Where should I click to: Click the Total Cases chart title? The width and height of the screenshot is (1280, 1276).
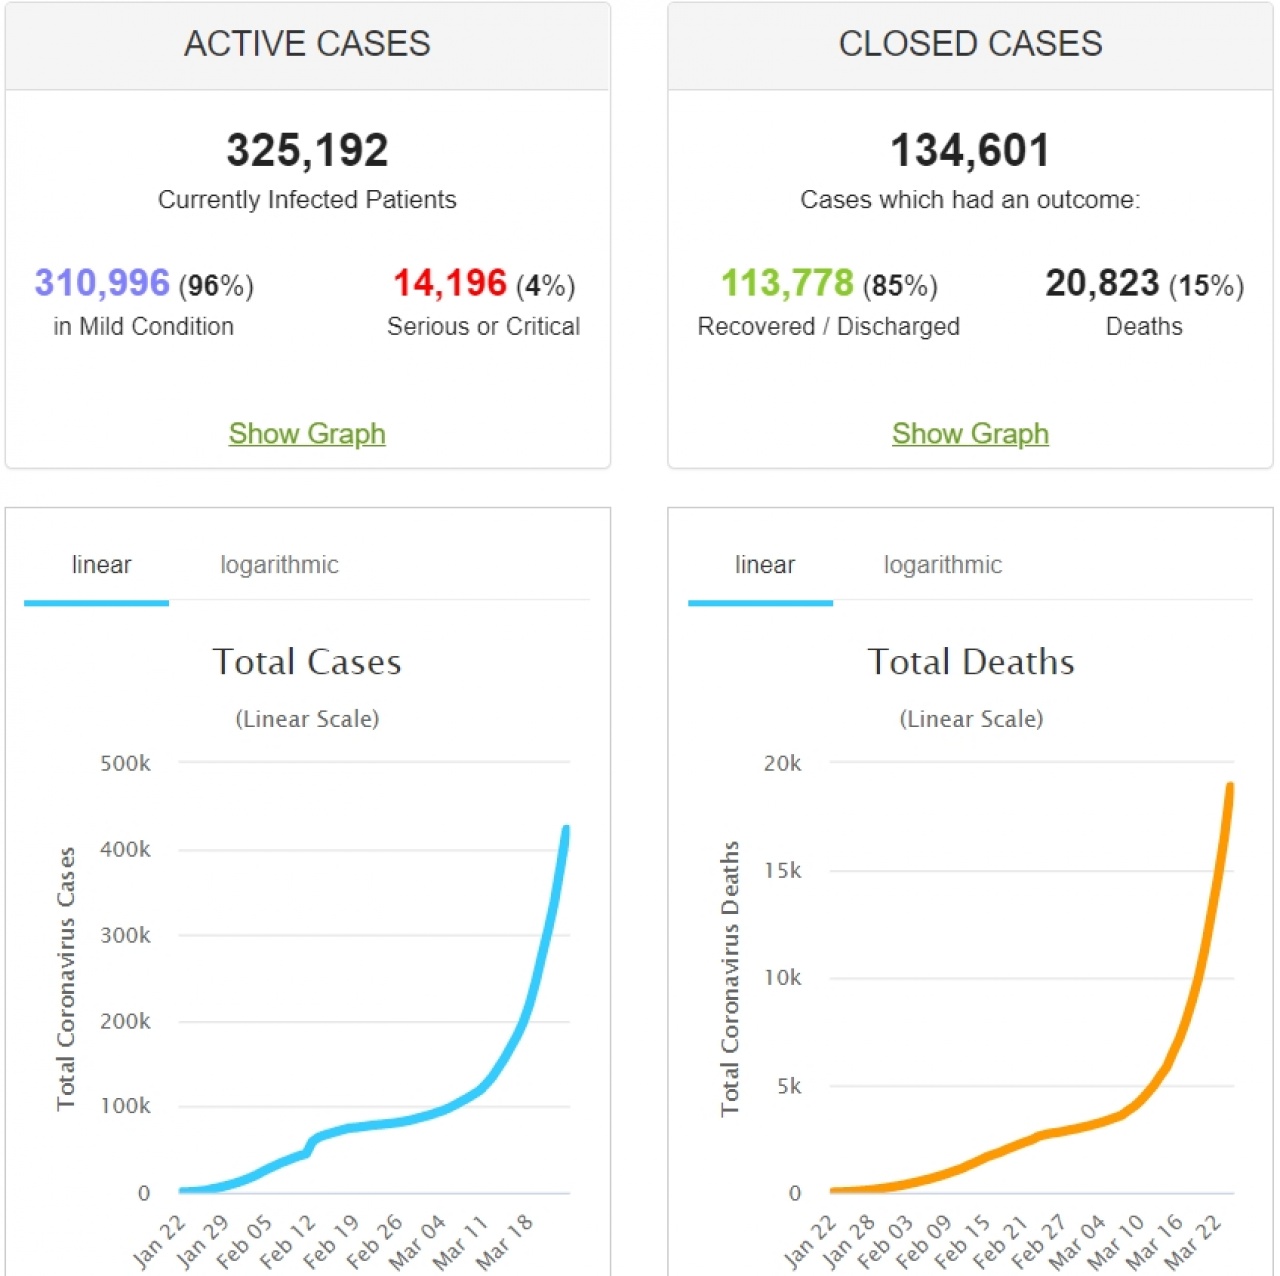(x=307, y=662)
